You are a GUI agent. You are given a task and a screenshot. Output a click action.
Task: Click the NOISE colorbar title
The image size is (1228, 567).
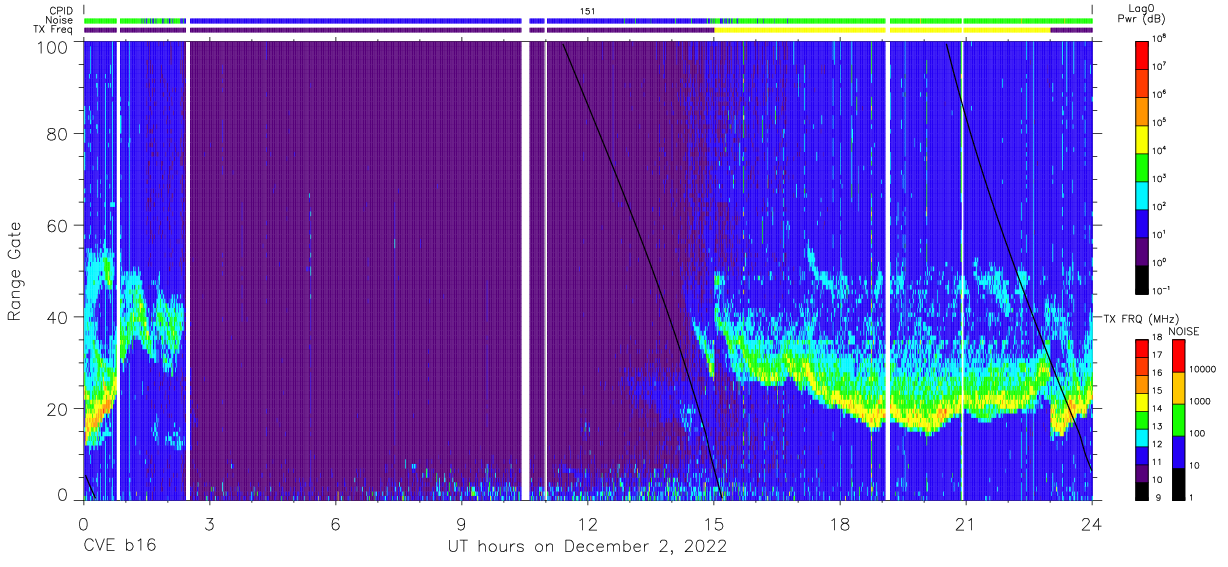[1184, 331]
